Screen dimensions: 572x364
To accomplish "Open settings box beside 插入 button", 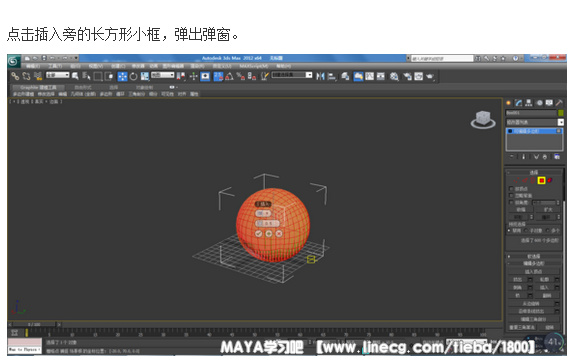I will 557,287.
